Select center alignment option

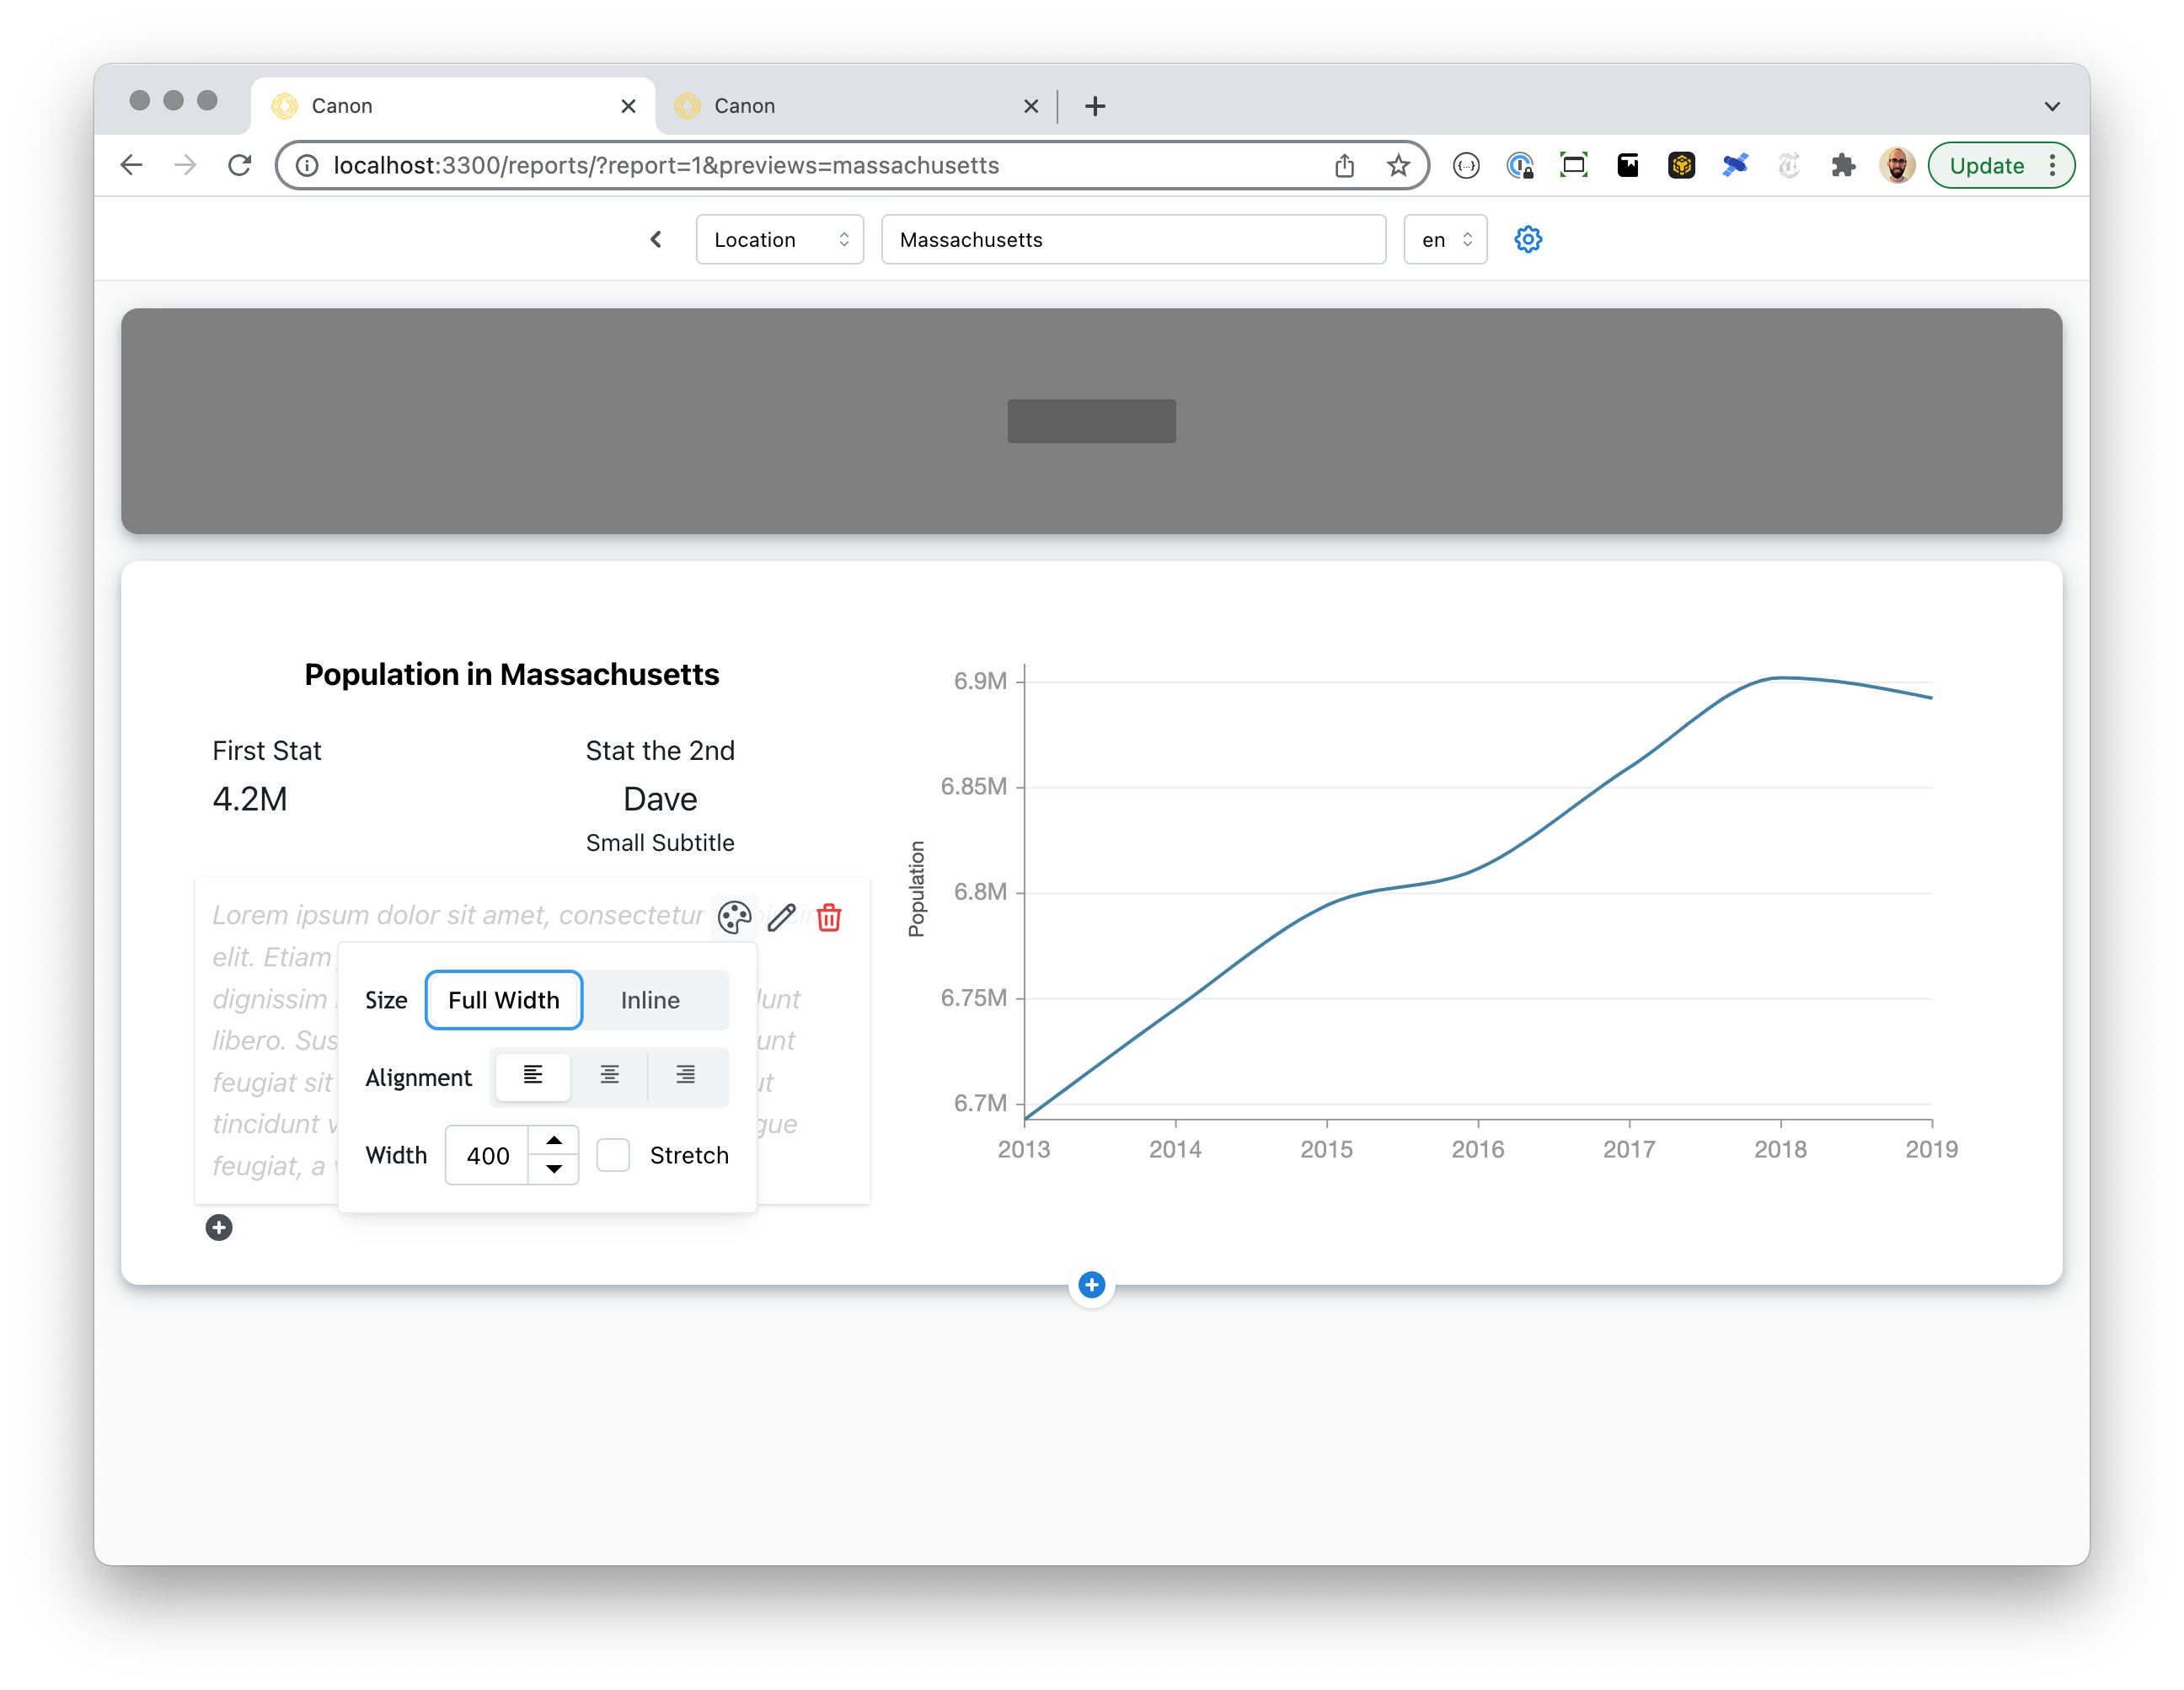click(610, 1076)
